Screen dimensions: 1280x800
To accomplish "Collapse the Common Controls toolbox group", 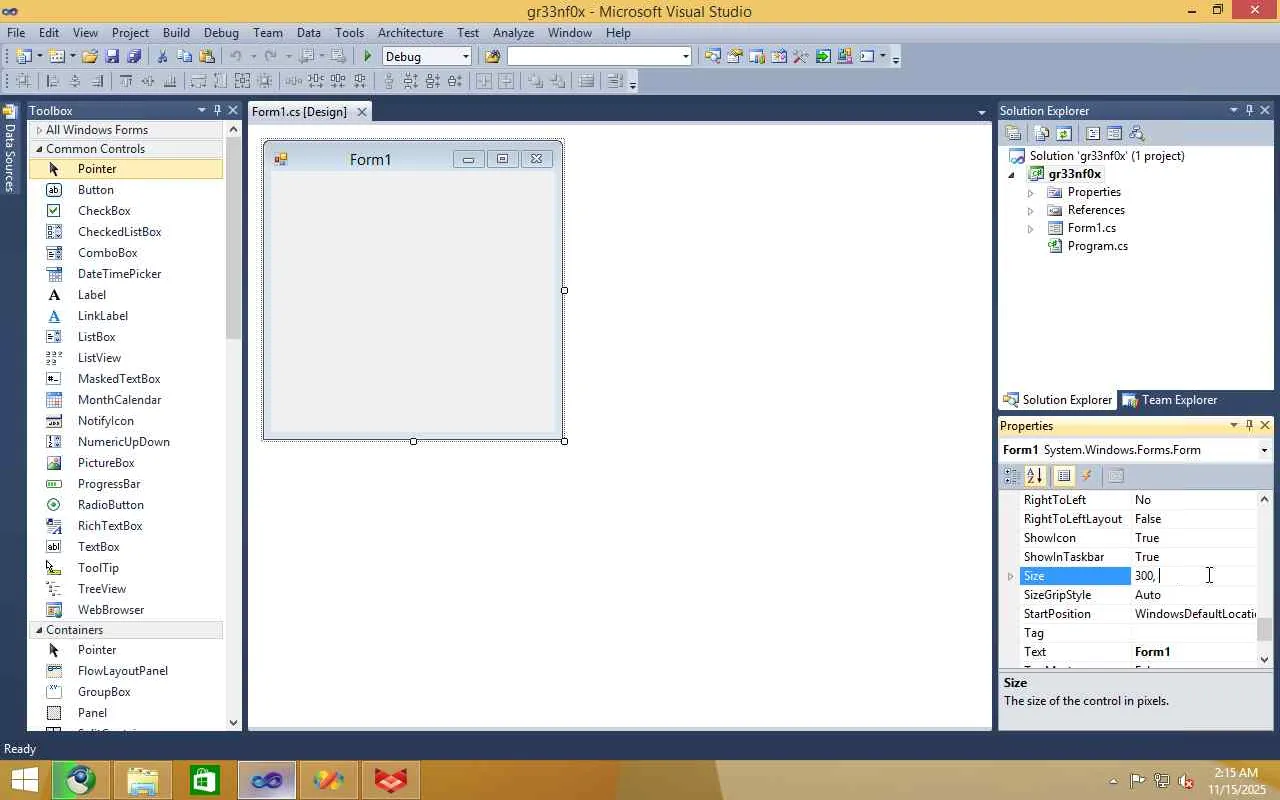I will 39,149.
